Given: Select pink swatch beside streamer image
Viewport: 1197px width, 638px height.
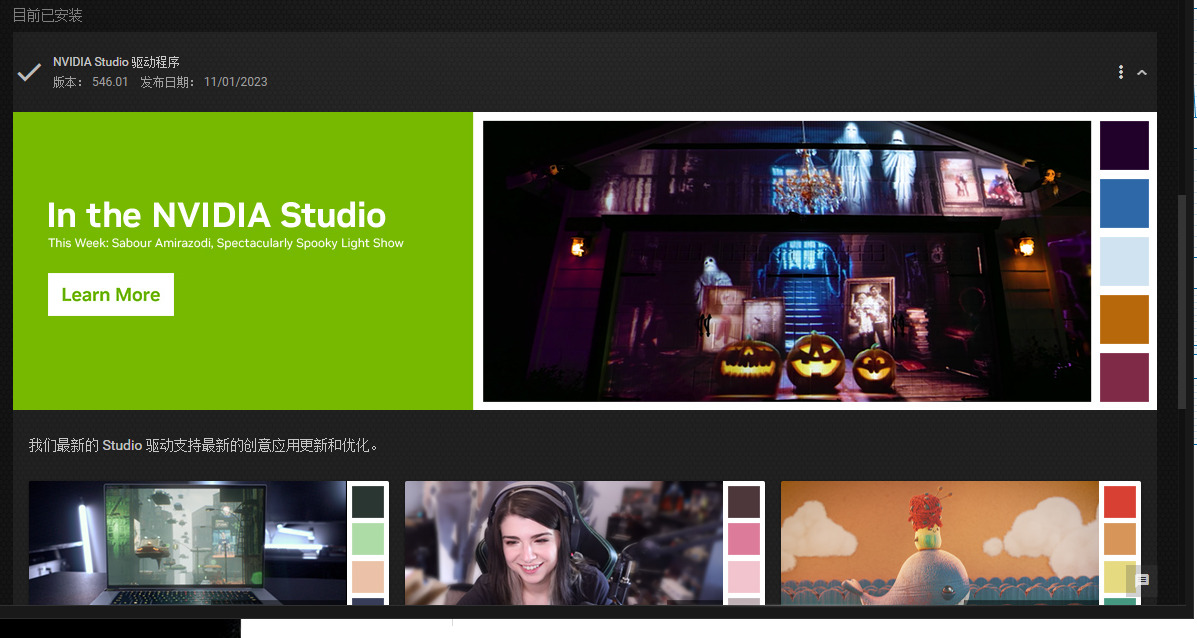Looking at the screenshot, I should [x=744, y=540].
